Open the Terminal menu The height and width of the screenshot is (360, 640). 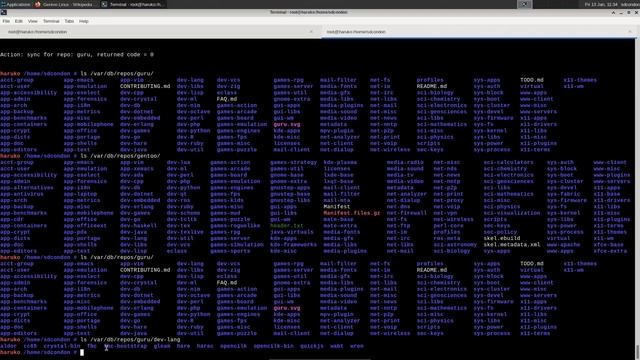[x=51, y=21]
